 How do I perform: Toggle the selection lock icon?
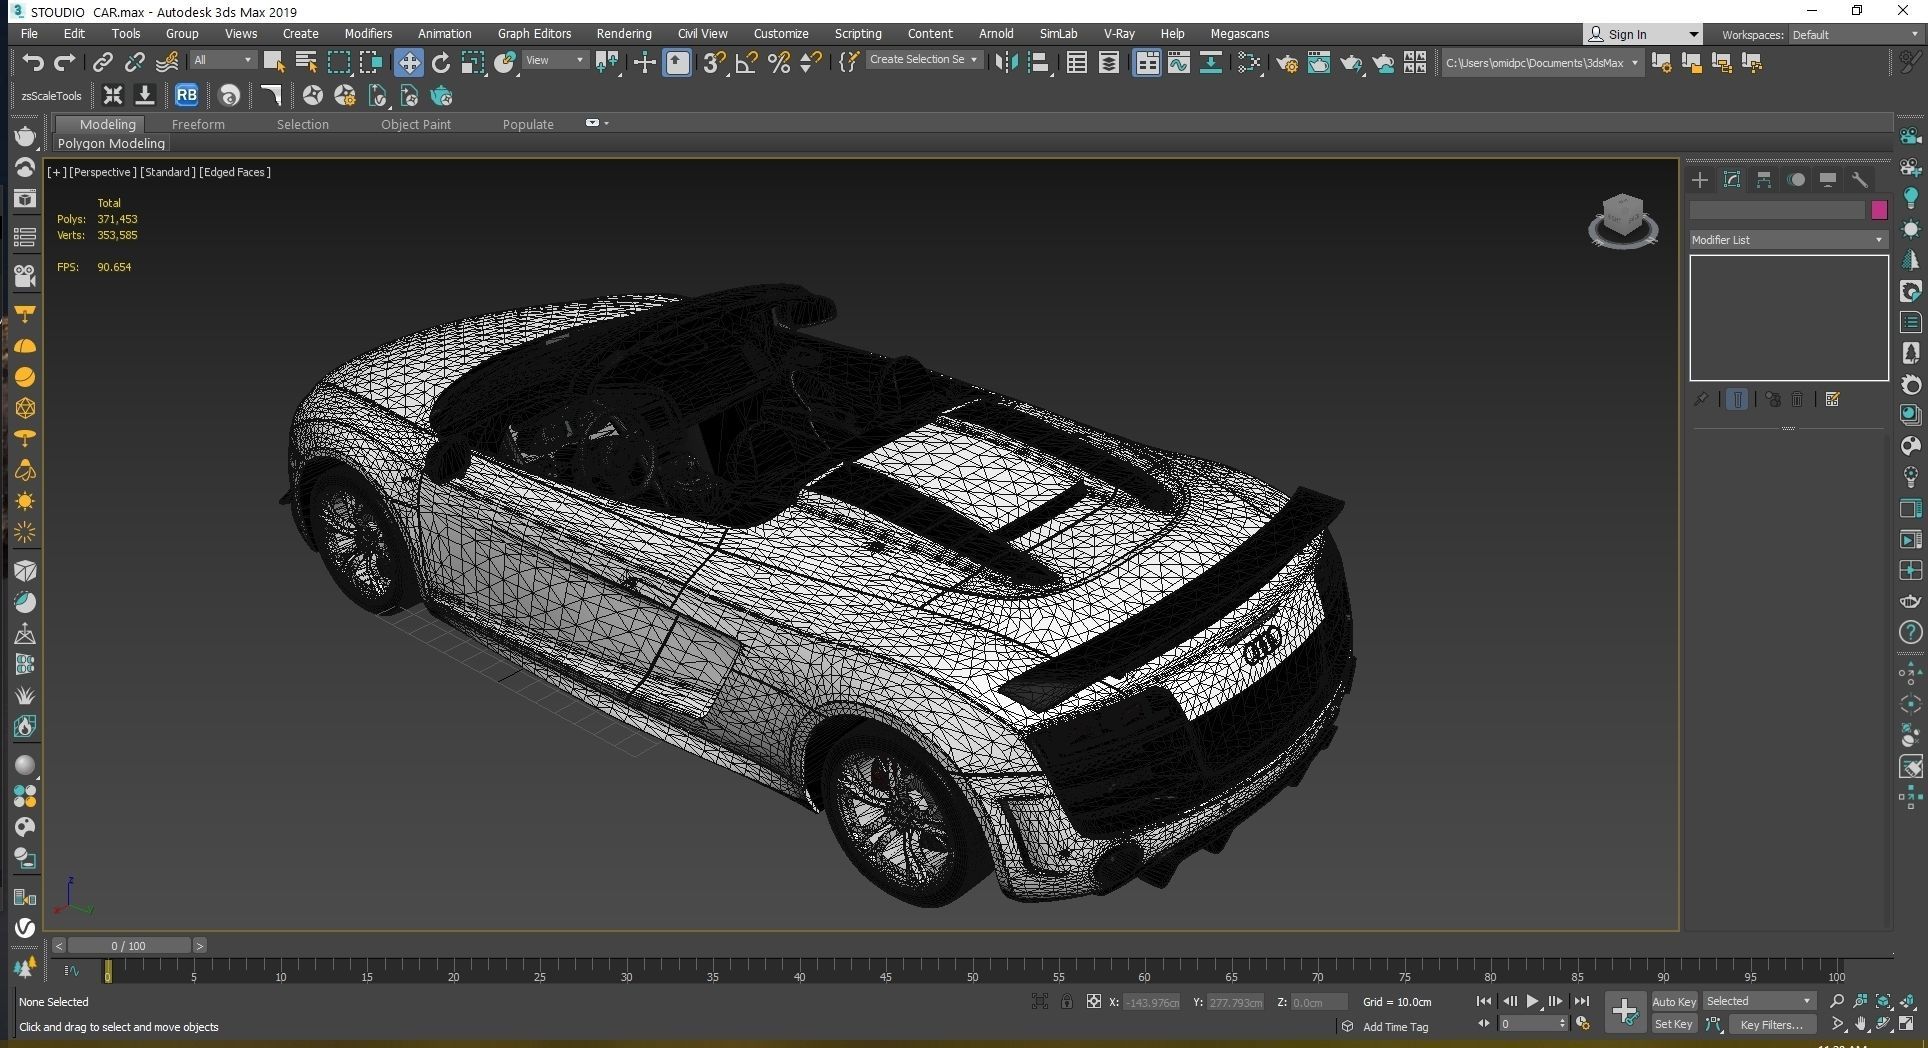(x=1067, y=1002)
